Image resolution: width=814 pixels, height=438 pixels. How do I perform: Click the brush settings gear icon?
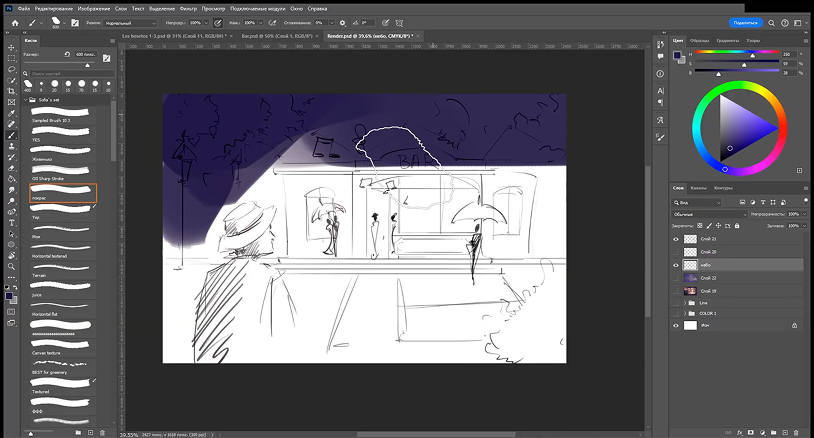coord(342,22)
